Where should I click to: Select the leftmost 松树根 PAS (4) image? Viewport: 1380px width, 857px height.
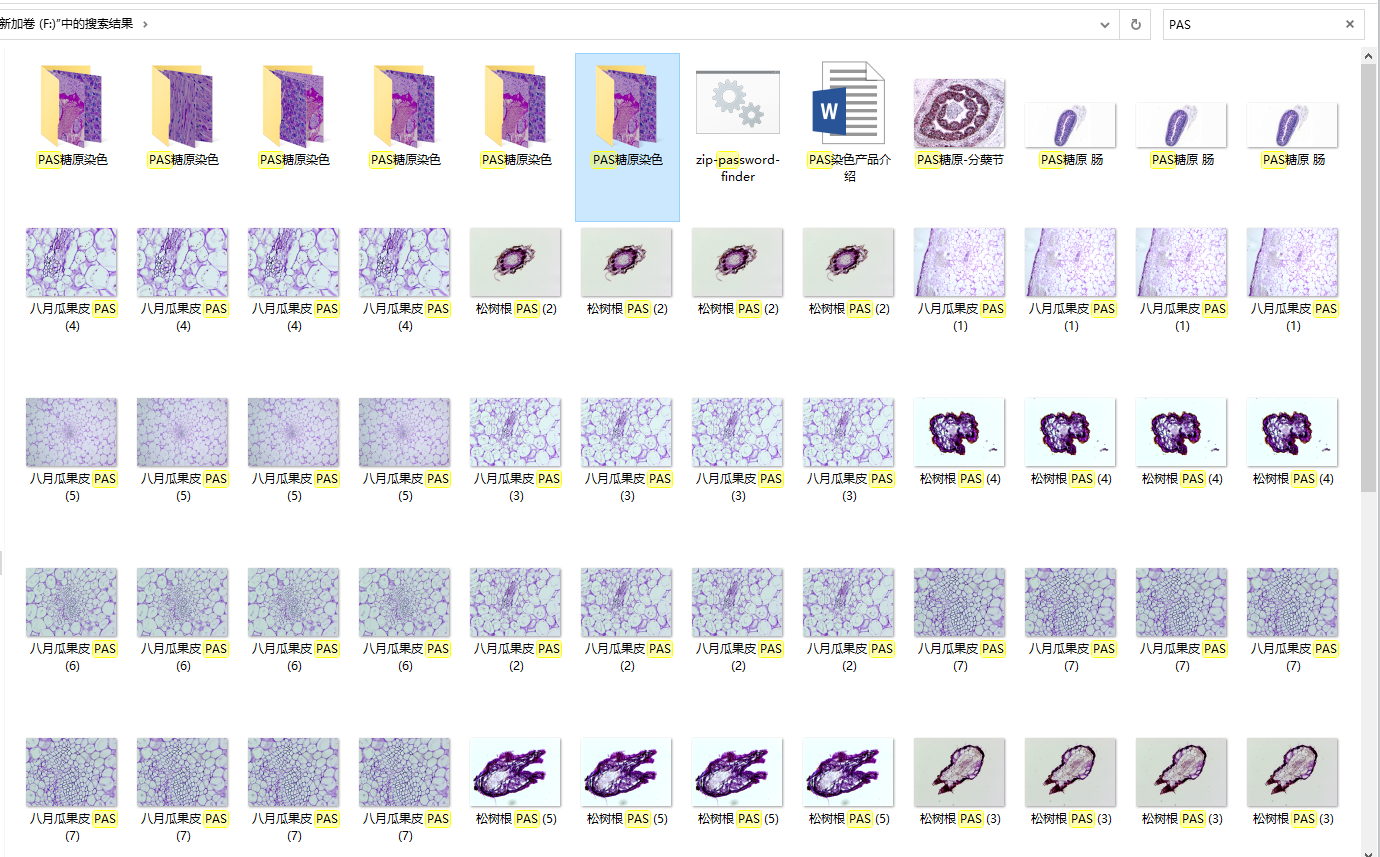[x=959, y=433]
